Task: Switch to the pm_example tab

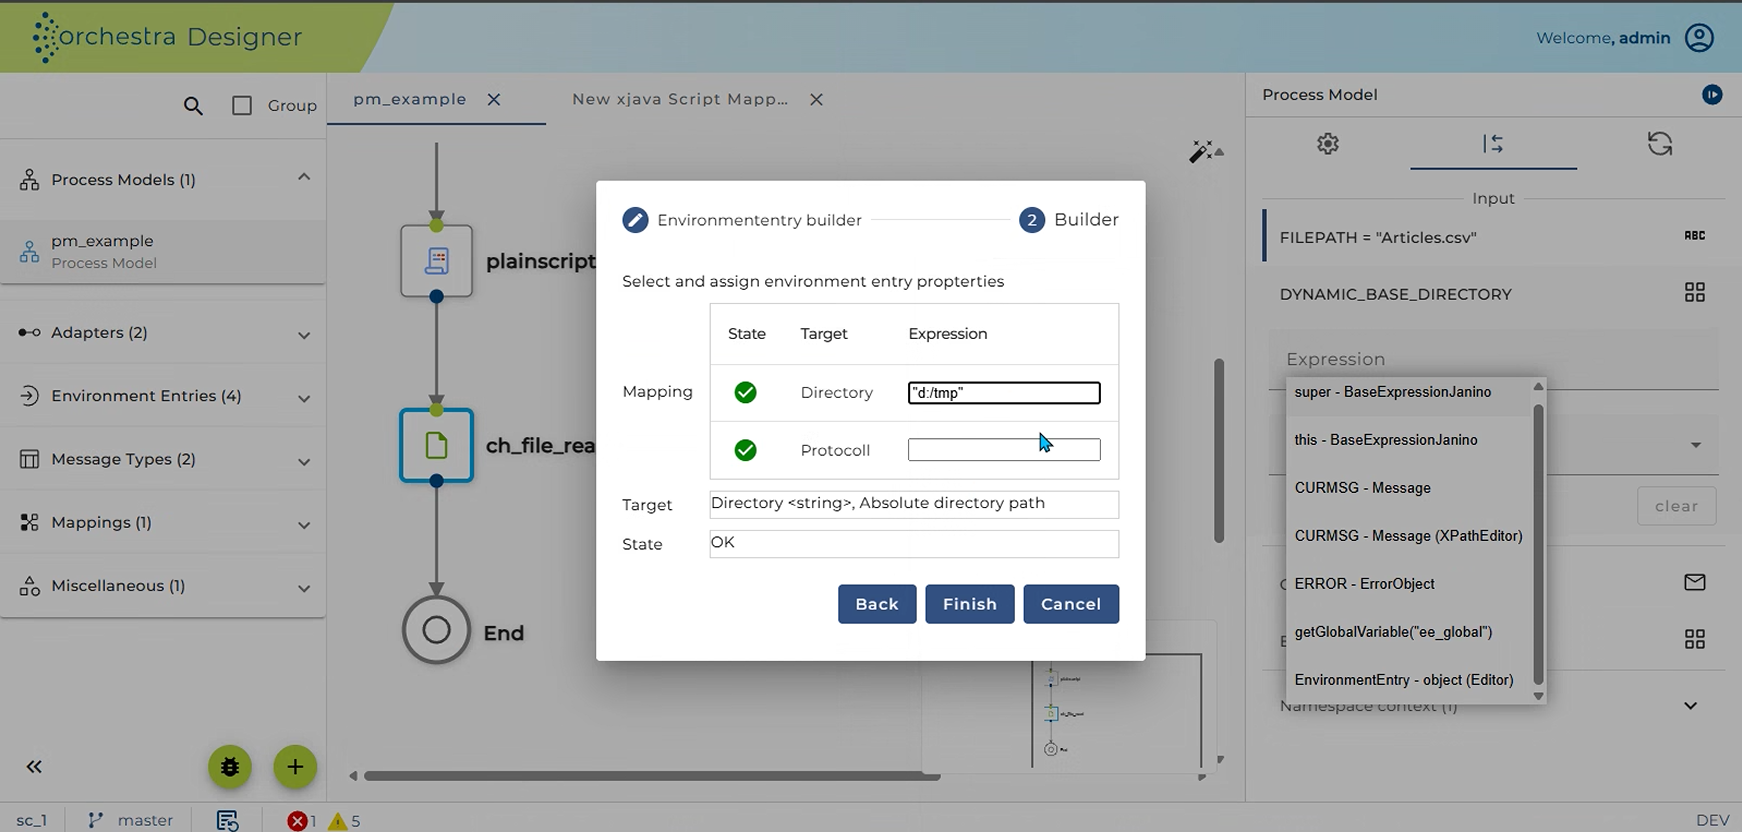Action: point(410,99)
